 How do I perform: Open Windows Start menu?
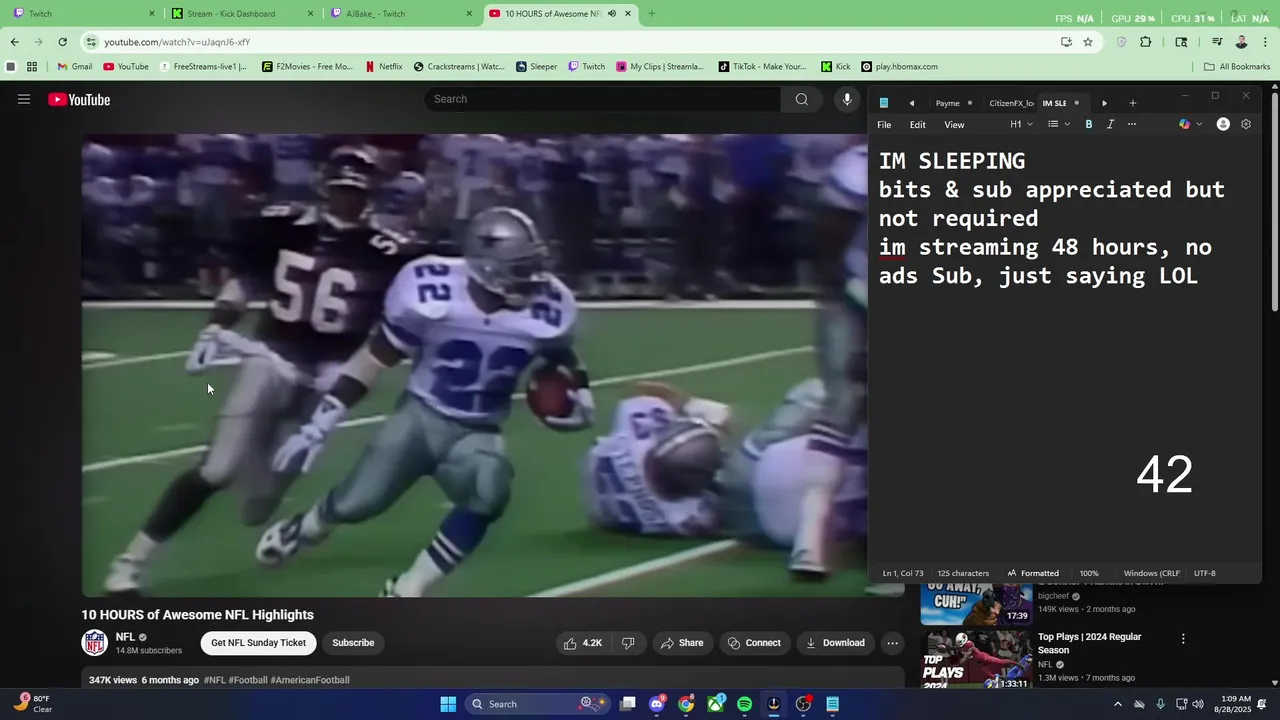point(448,704)
